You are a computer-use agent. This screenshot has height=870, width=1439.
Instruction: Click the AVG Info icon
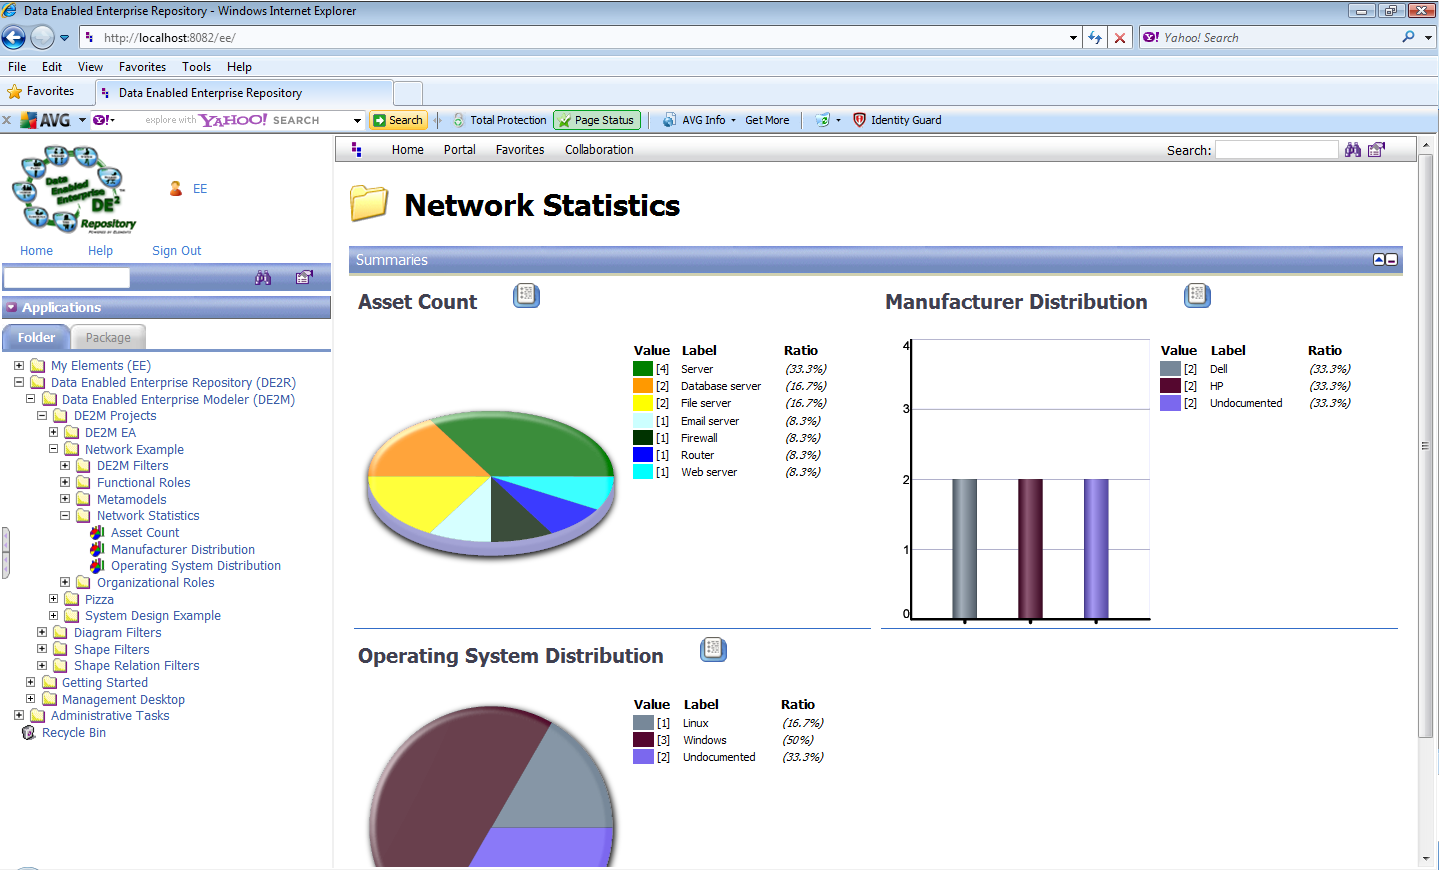669,120
